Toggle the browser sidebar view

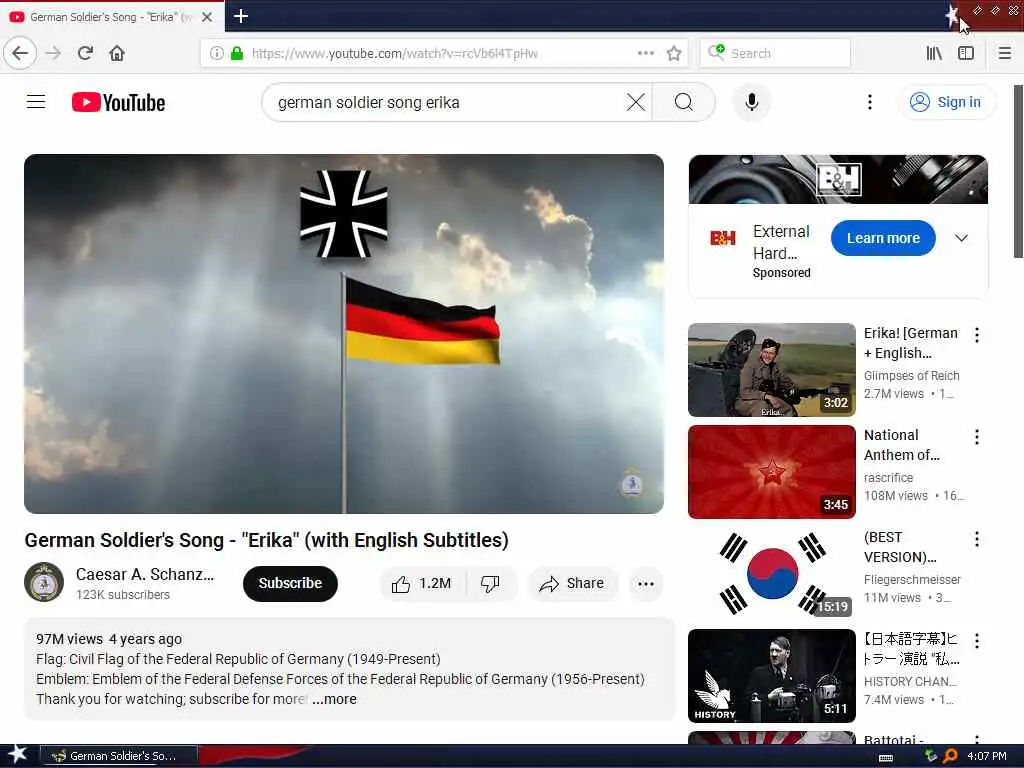tap(966, 53)
